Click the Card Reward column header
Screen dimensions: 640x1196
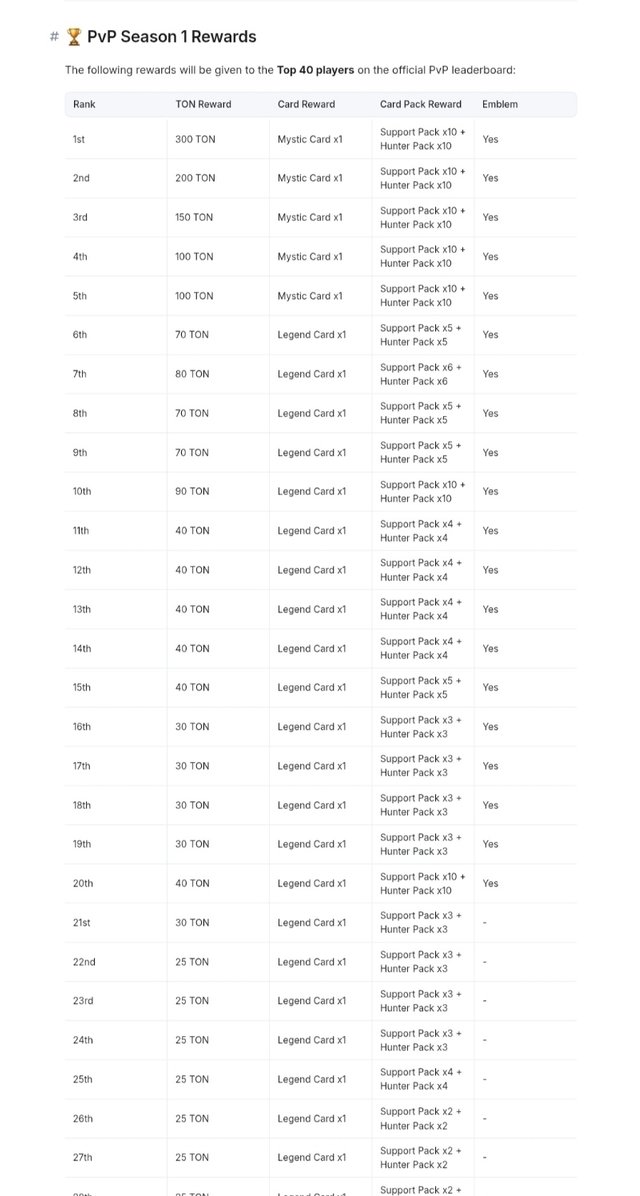click(x=306, y=104)
